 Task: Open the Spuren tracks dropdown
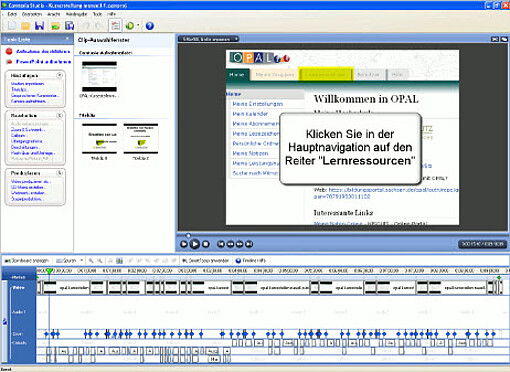[69, 261]
